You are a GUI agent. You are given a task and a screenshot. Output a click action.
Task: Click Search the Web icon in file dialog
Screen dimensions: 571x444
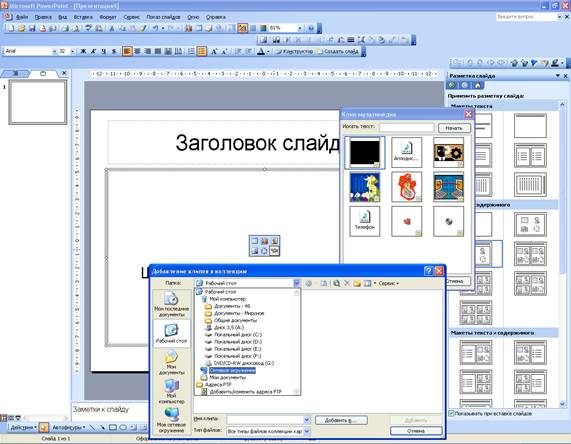click(336, 283)
